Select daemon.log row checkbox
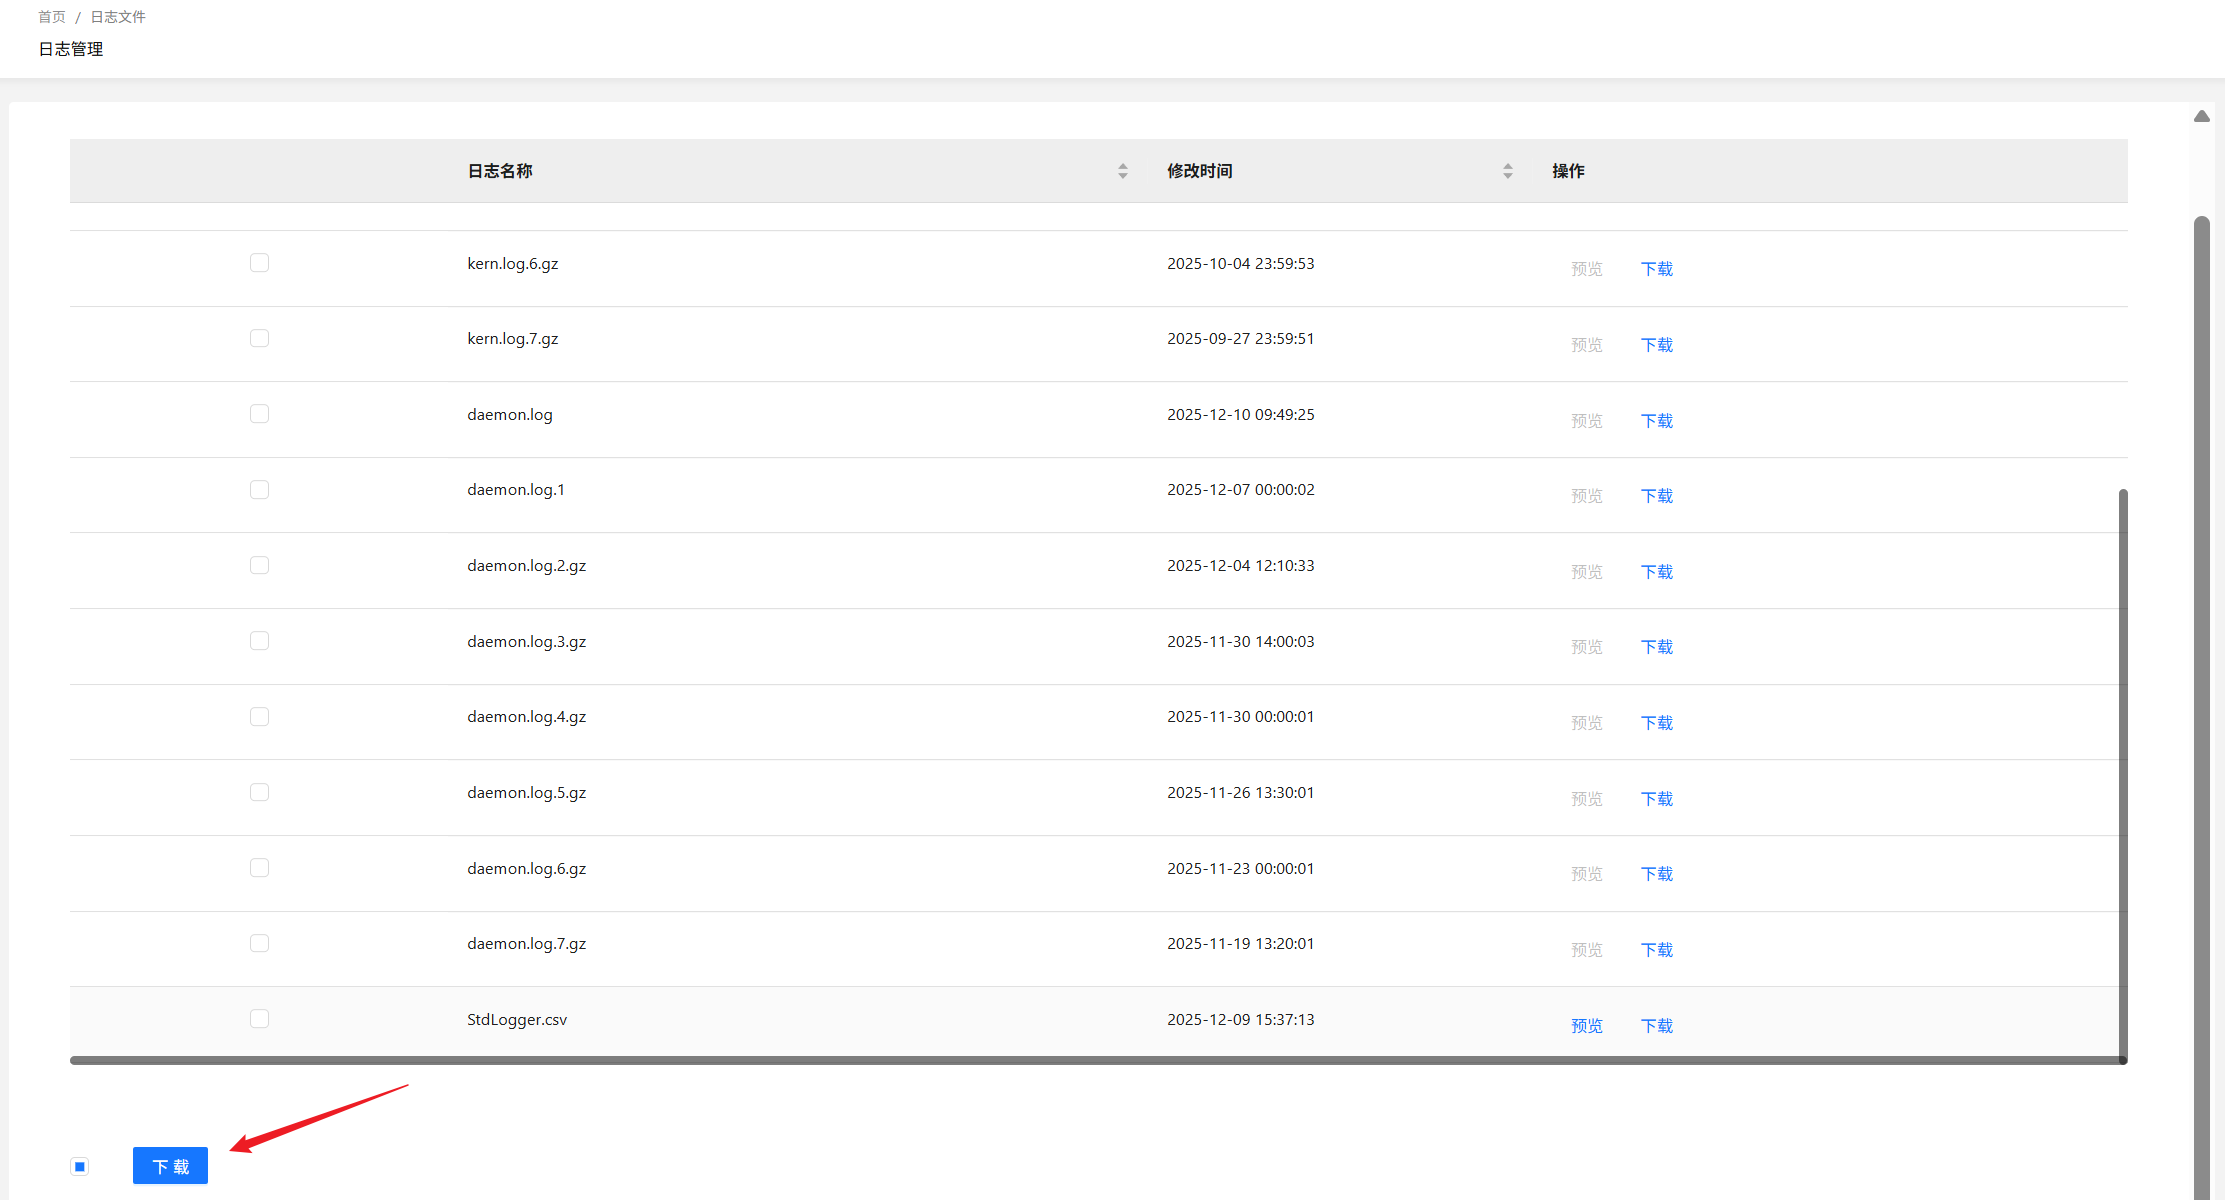Screen dimensions: 2225x1200 259,414
